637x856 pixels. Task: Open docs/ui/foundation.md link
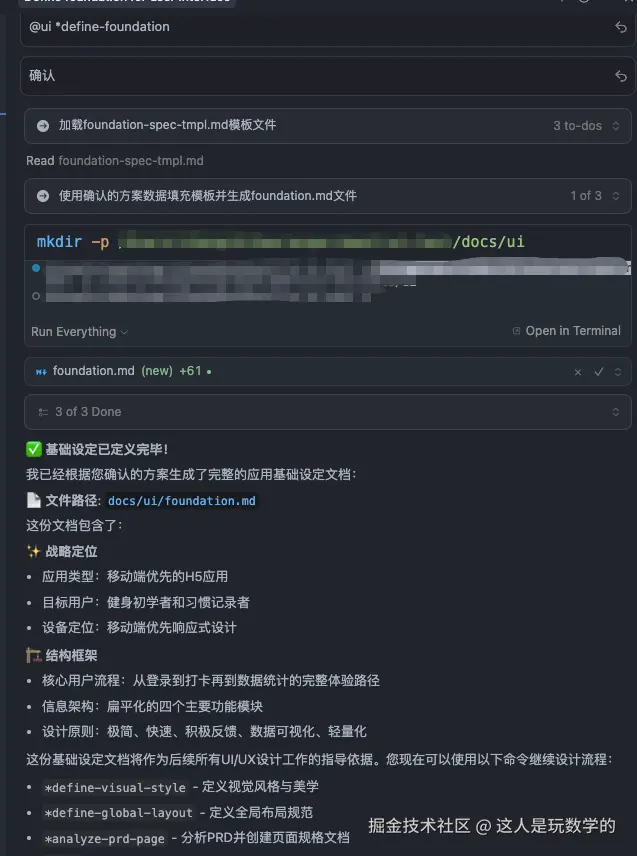[179, 503]
